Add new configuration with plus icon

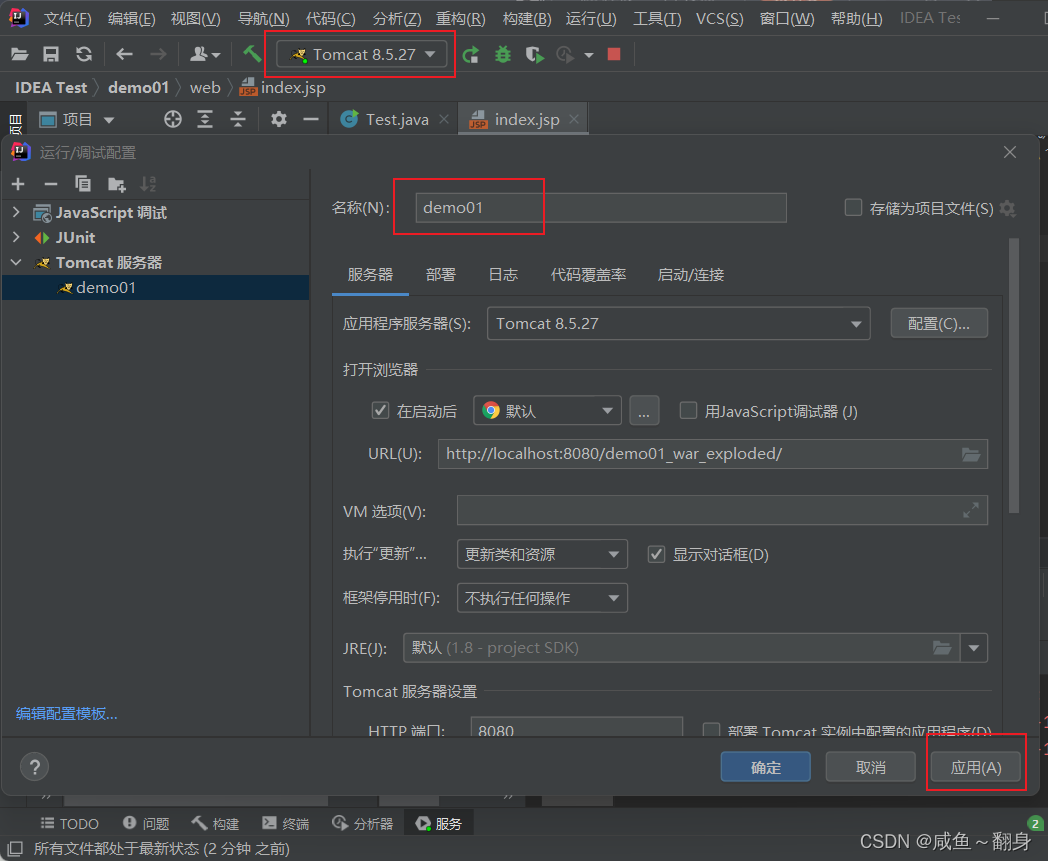(x=18, y=184)
